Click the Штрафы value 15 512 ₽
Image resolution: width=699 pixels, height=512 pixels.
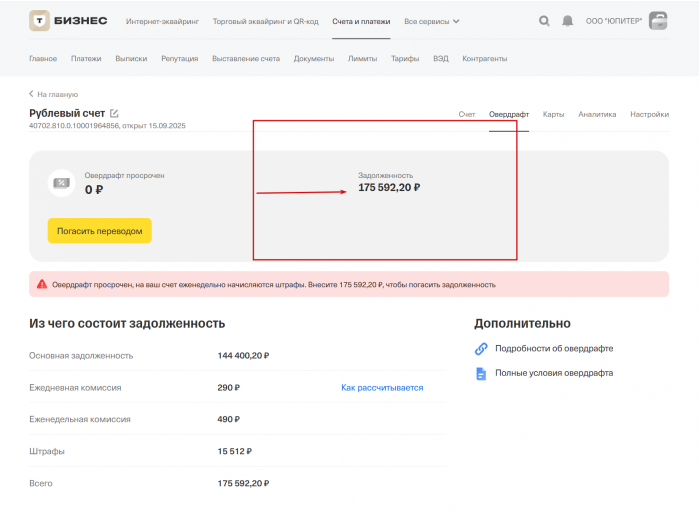tap(234, 451)
